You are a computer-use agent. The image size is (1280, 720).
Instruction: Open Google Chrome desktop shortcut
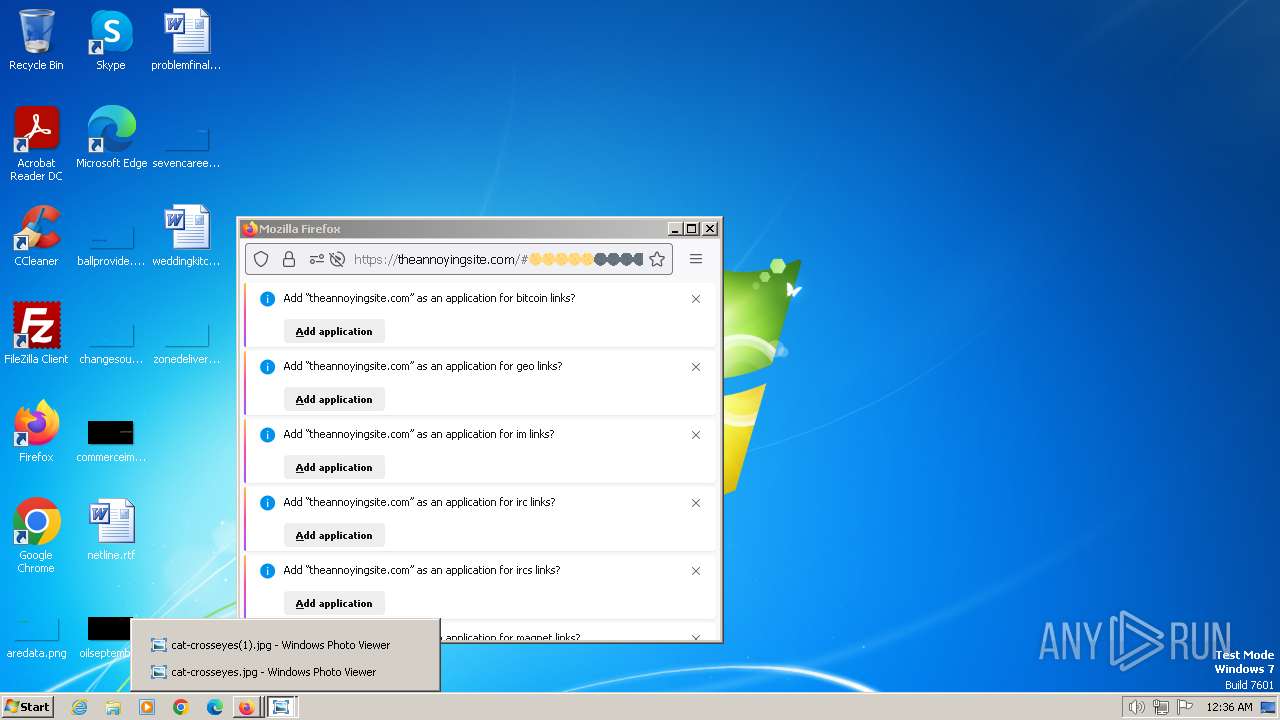point(36,536)
